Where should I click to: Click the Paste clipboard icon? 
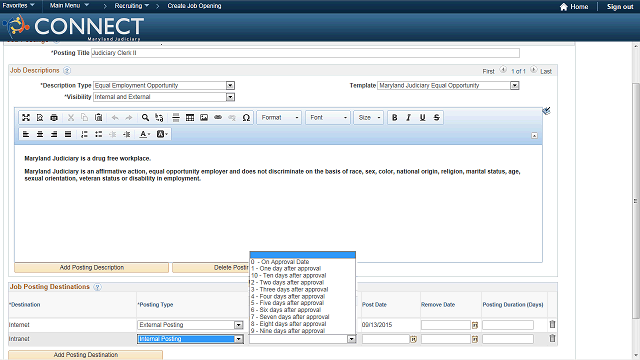pos(98,118)
